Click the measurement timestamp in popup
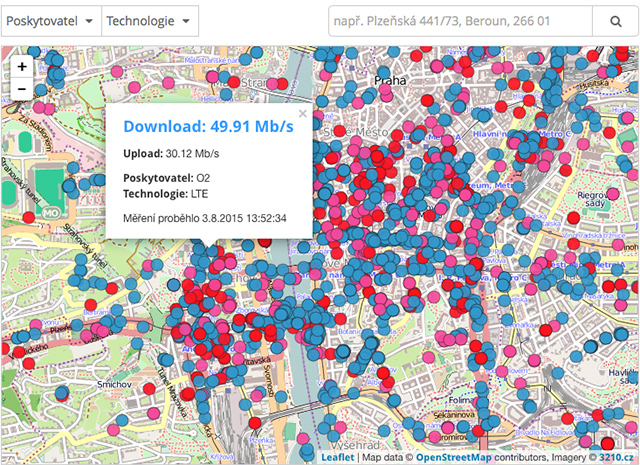640x465 pixels. 205,217
